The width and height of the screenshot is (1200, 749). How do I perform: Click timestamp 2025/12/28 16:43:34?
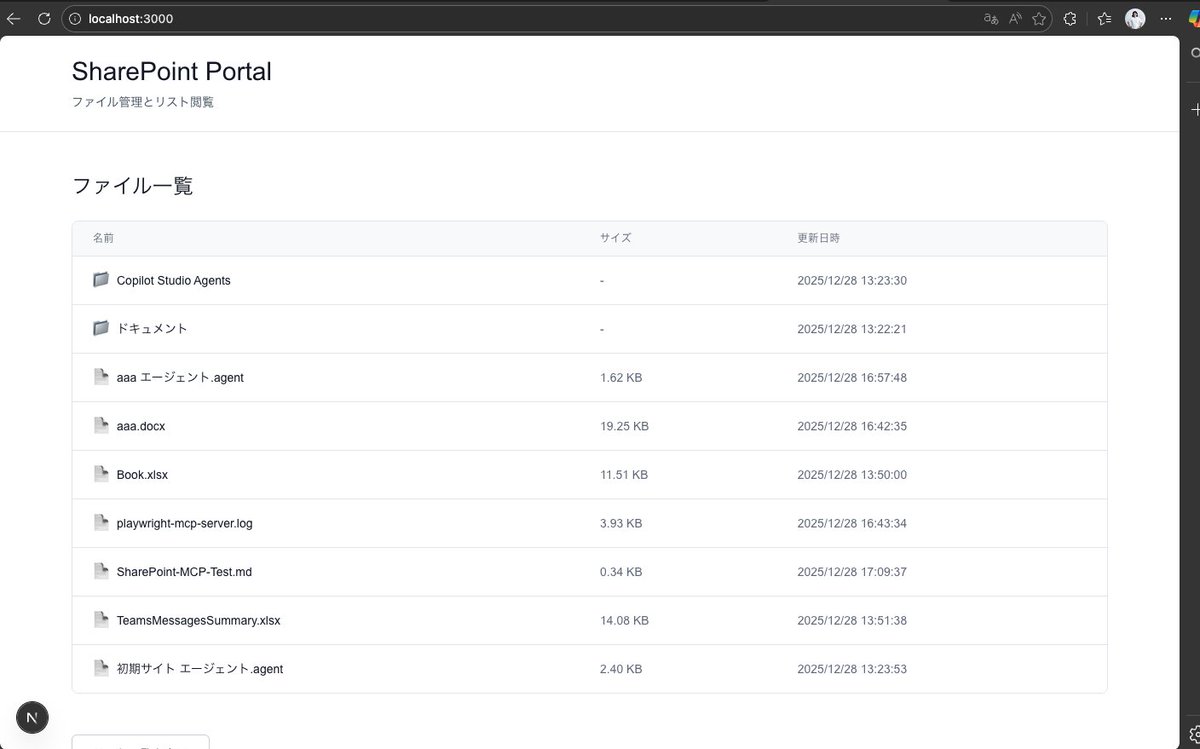852,523
